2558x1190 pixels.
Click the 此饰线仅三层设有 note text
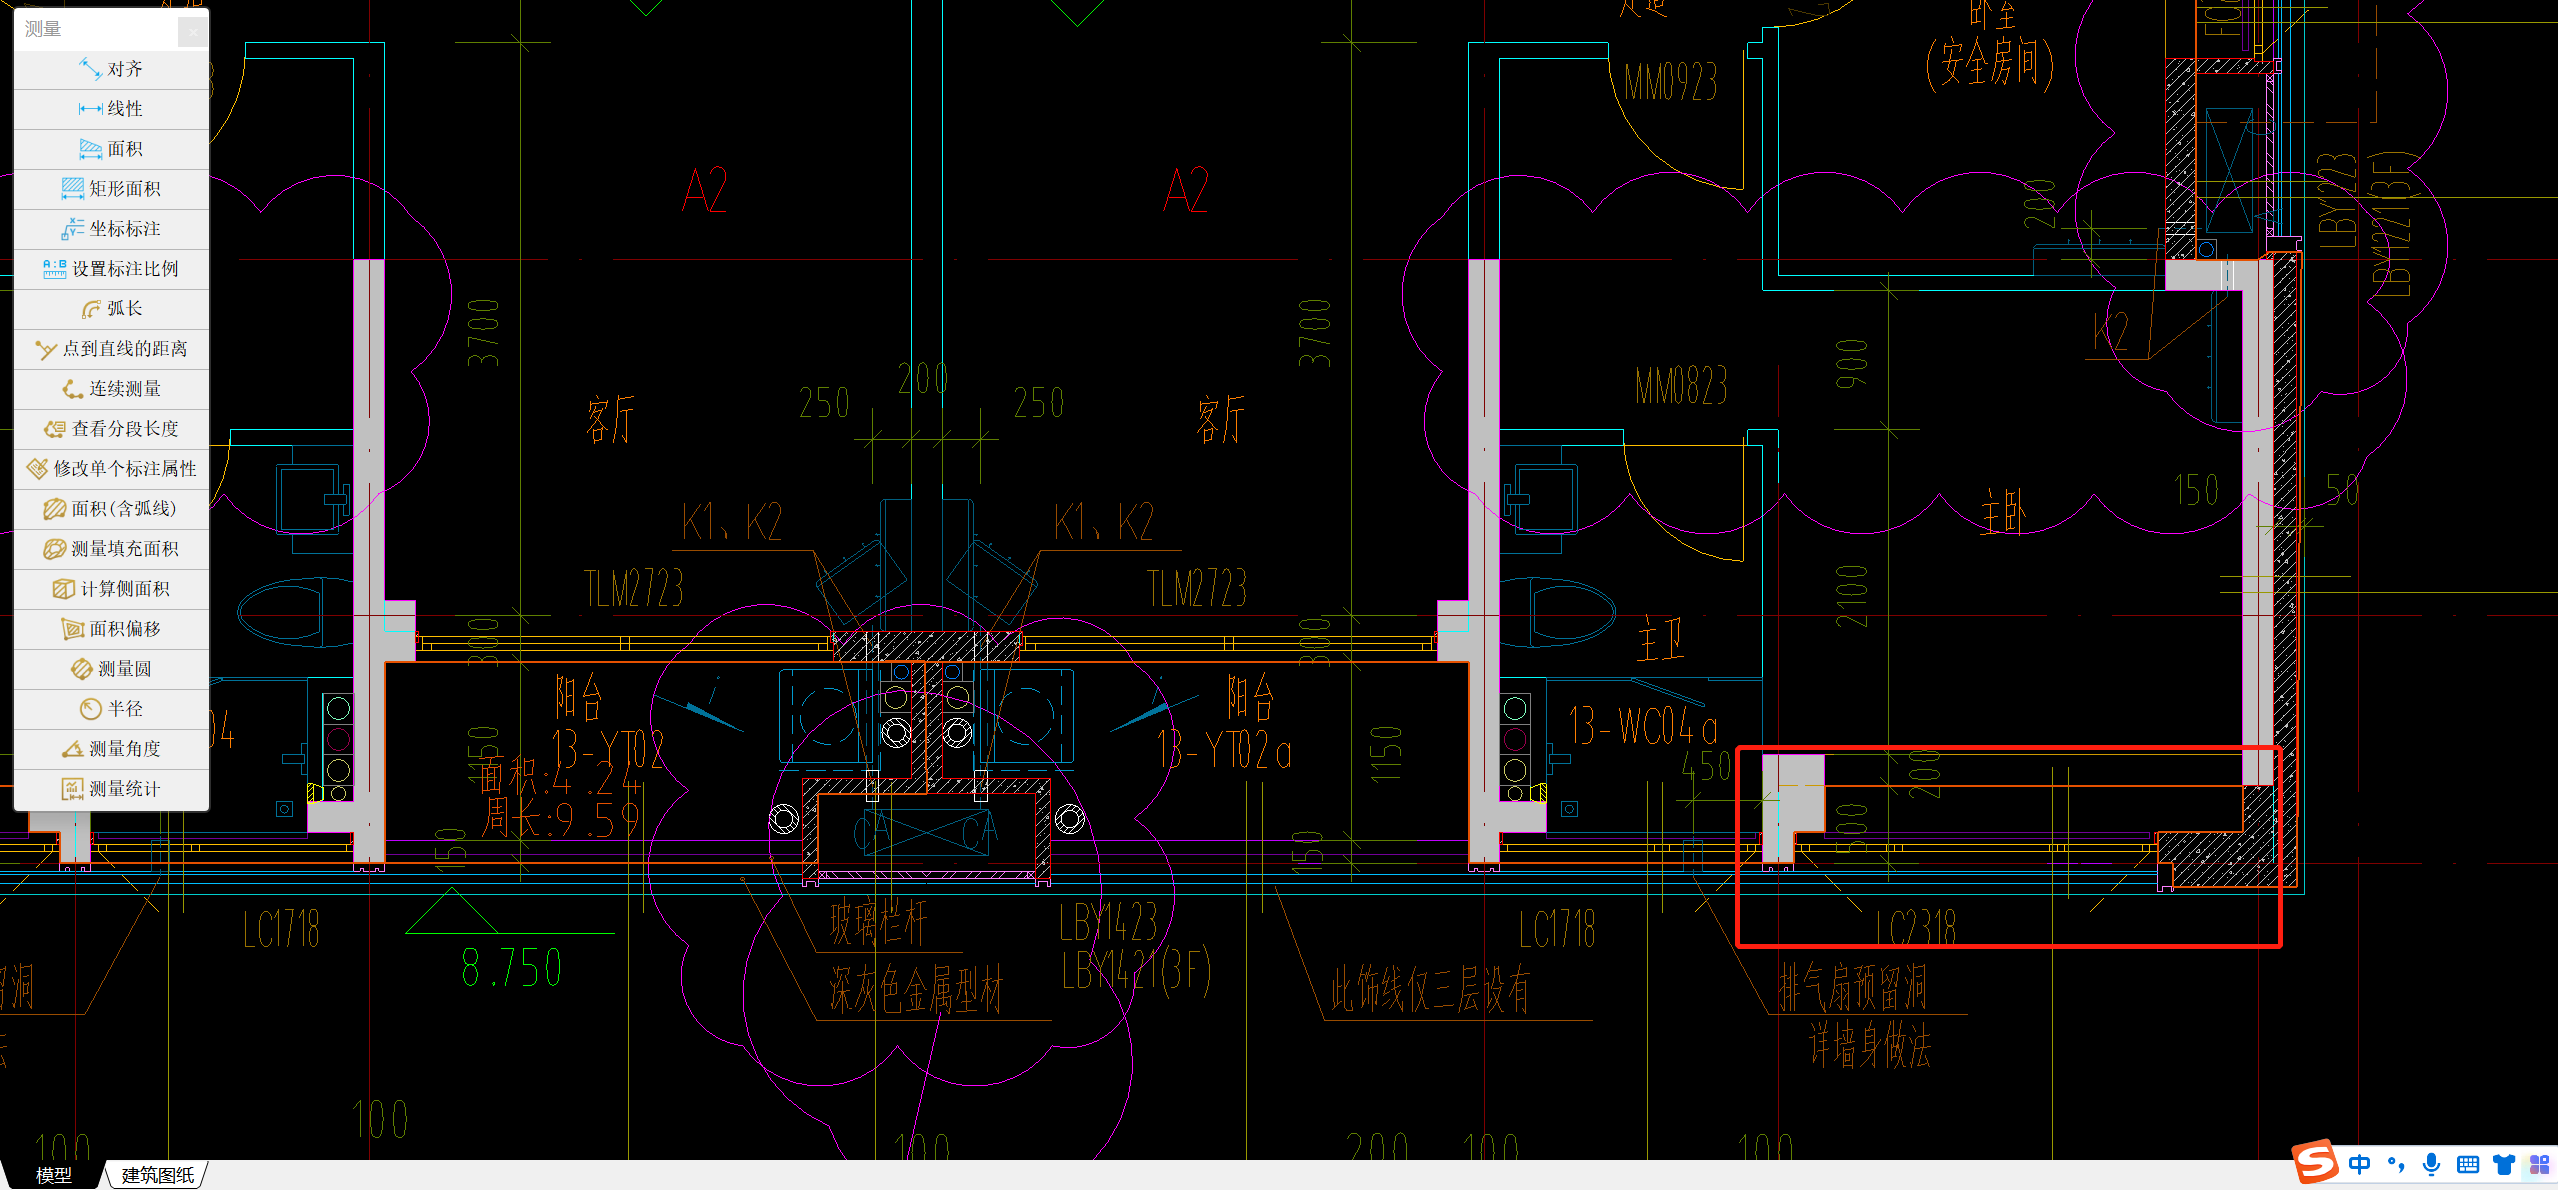pyautogui.click(x=1430, y=990)
